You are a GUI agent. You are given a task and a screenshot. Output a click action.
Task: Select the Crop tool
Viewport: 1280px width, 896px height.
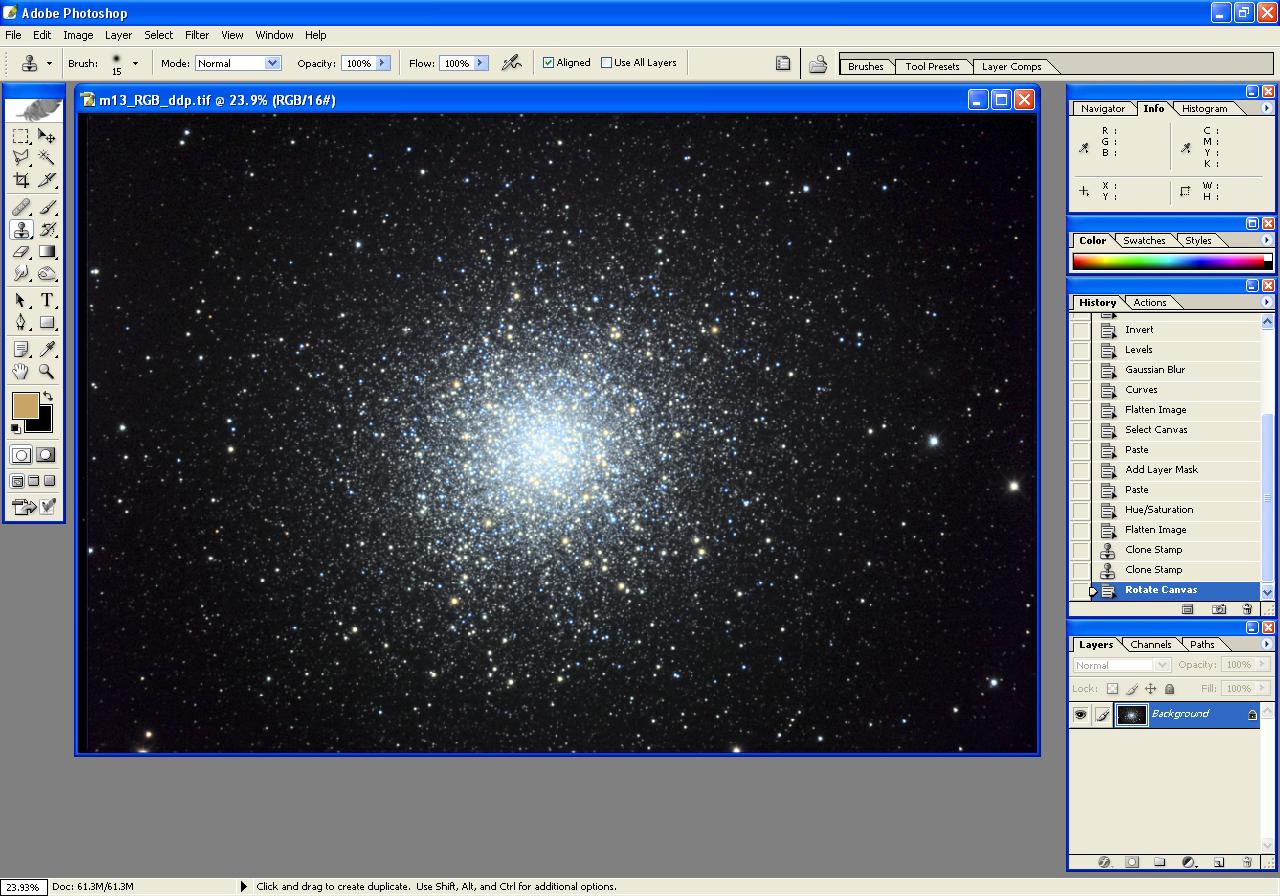(21, 180)
